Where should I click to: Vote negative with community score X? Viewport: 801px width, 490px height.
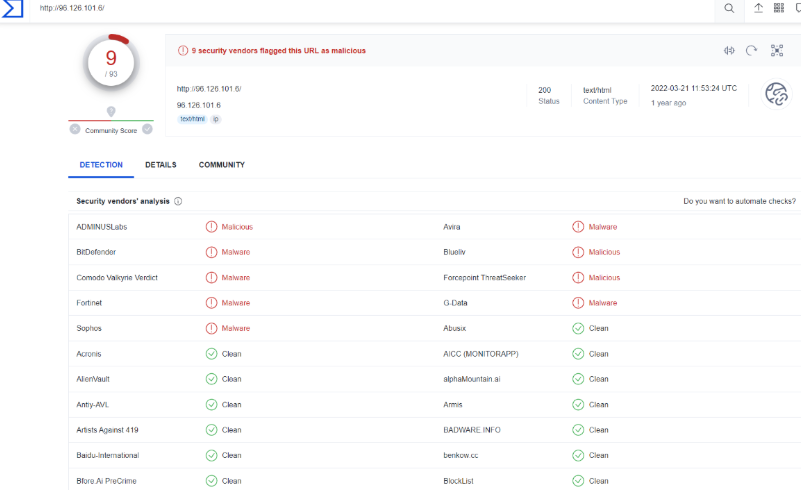point(75,129)
